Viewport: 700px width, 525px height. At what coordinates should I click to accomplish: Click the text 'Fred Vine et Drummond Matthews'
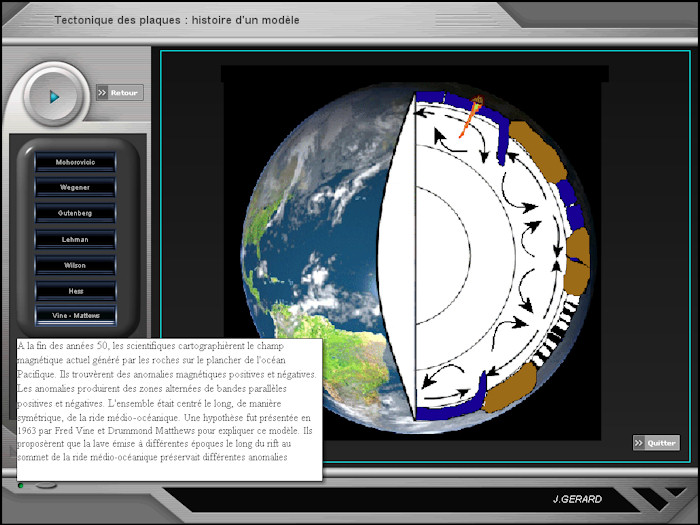click(125, 431)
